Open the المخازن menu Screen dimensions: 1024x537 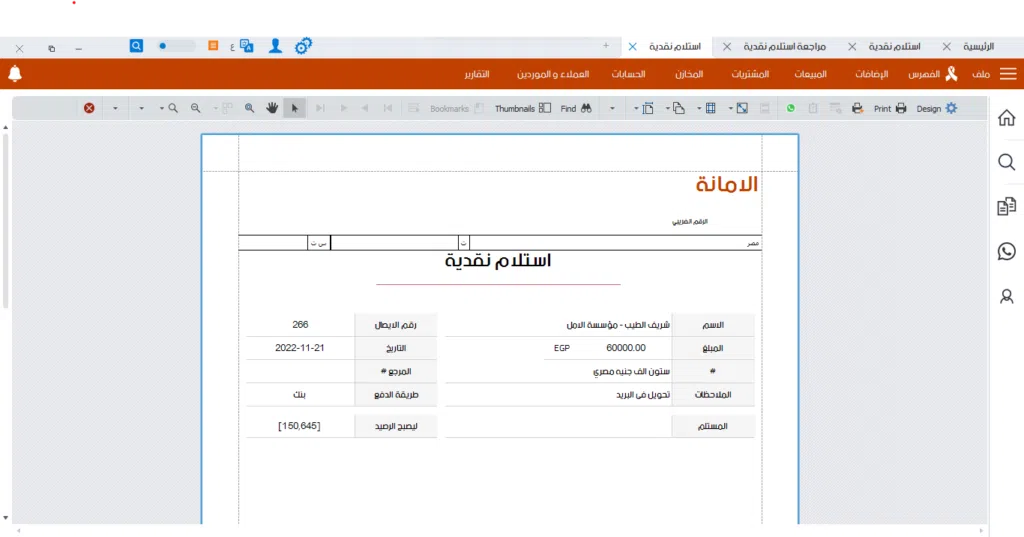(x=689, y=74)
